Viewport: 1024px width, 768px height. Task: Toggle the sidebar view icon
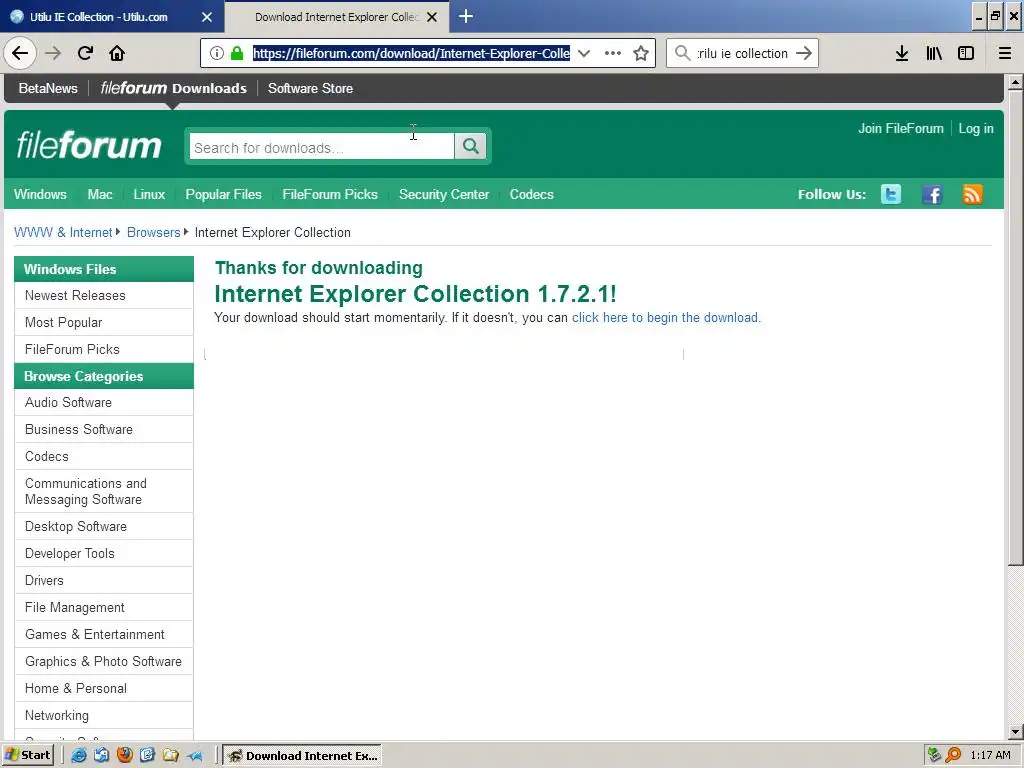[966, 53]
